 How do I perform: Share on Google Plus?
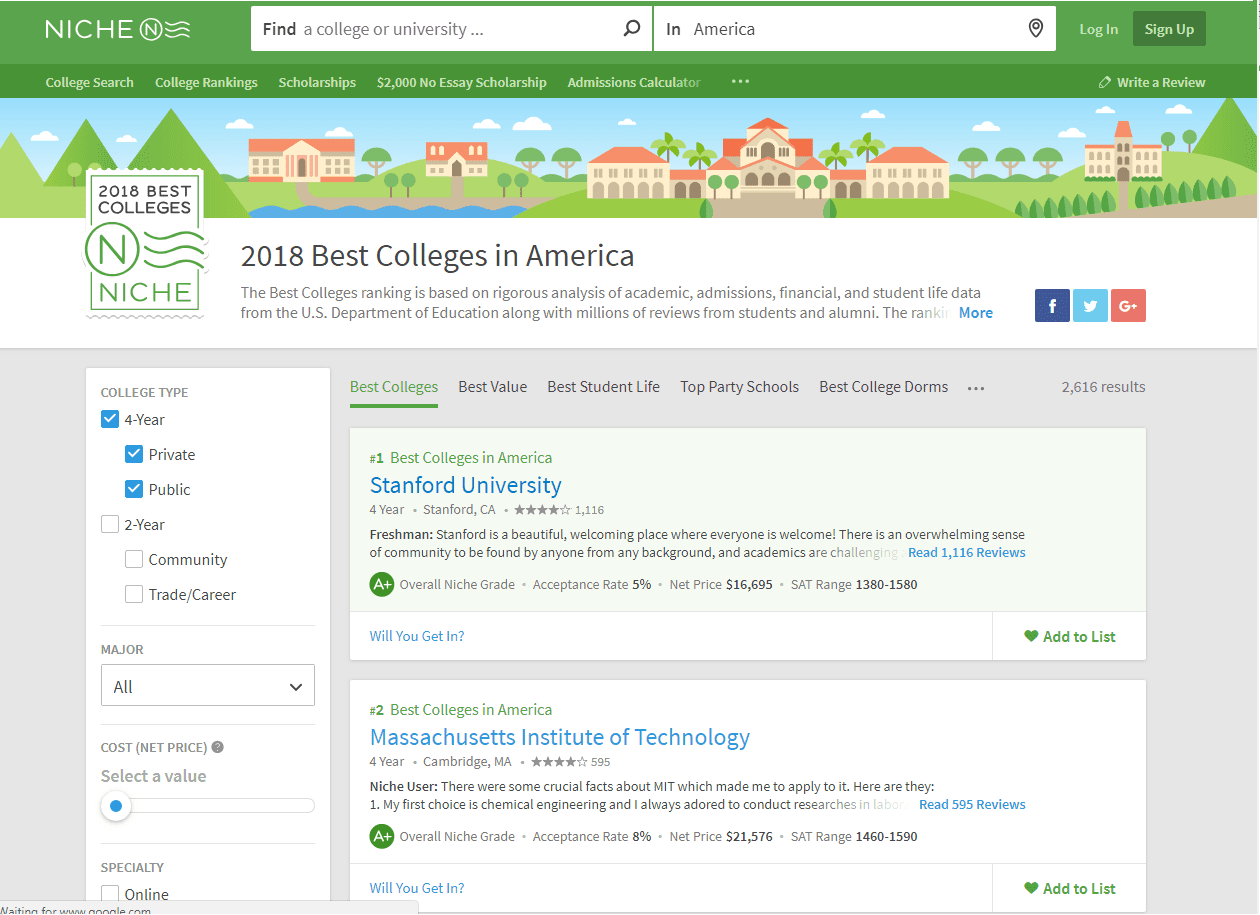(1128, 306)
